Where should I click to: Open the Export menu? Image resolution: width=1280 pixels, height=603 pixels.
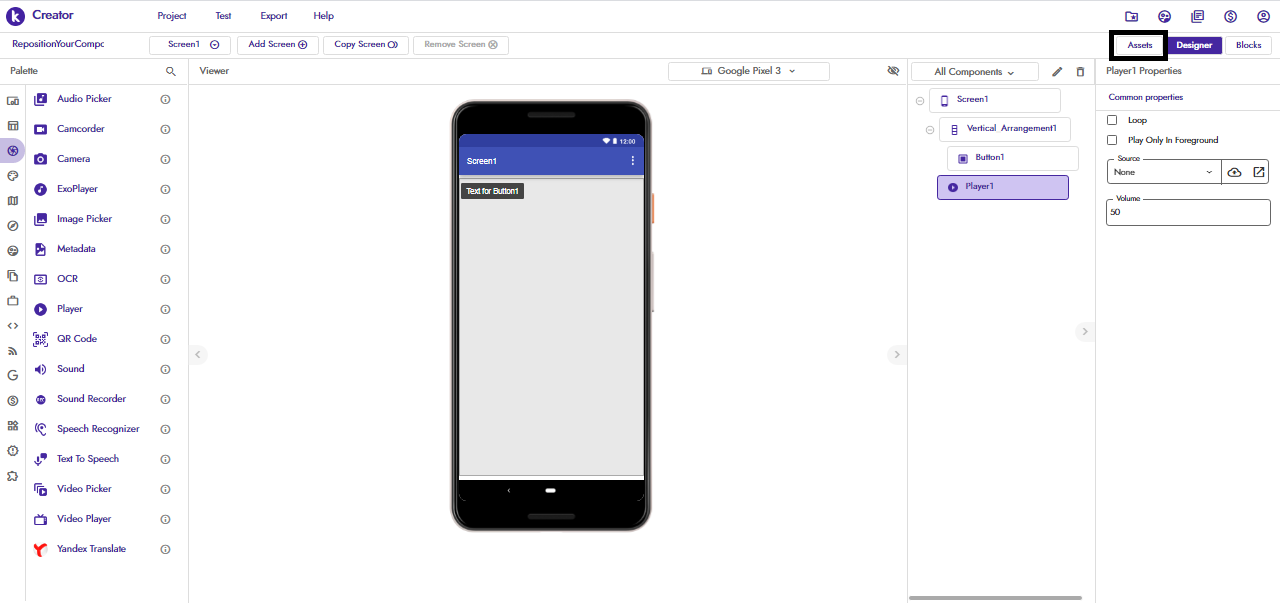[273, 16]
